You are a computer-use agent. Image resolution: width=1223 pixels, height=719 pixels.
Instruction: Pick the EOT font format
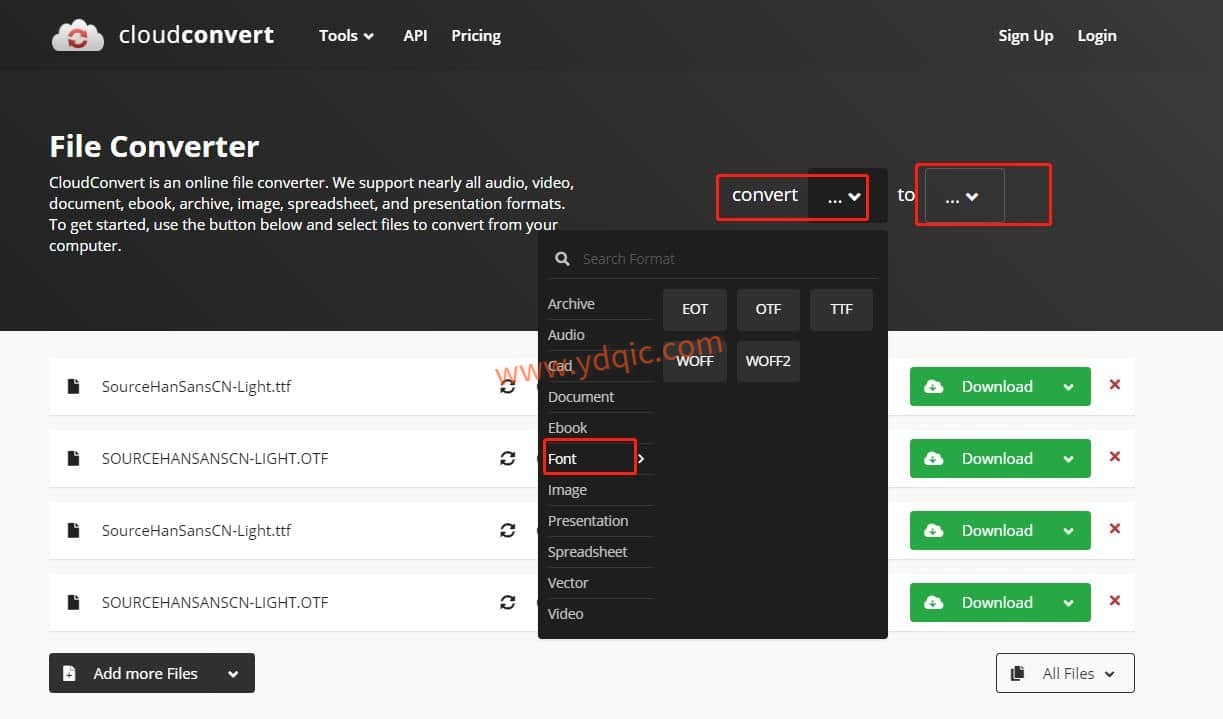pos(695,310)
